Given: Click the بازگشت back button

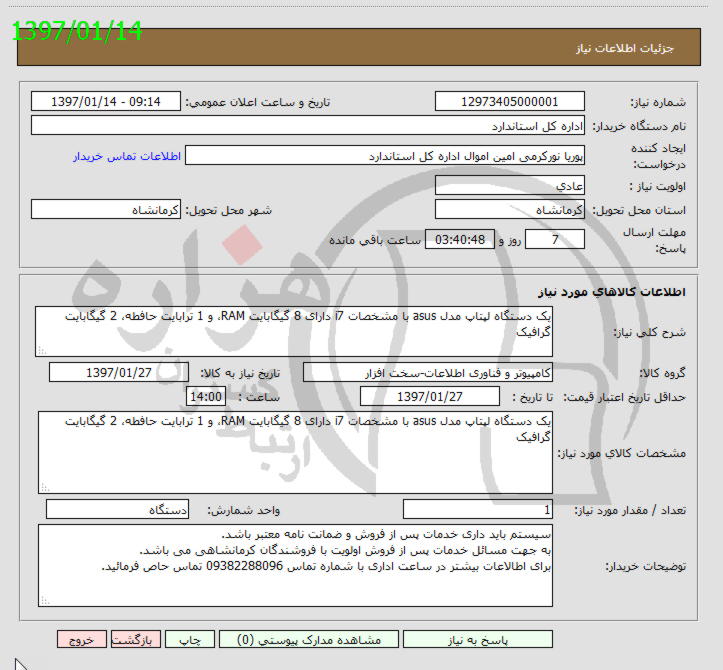Looking at the screenshot, I should (x=136, y=640).
